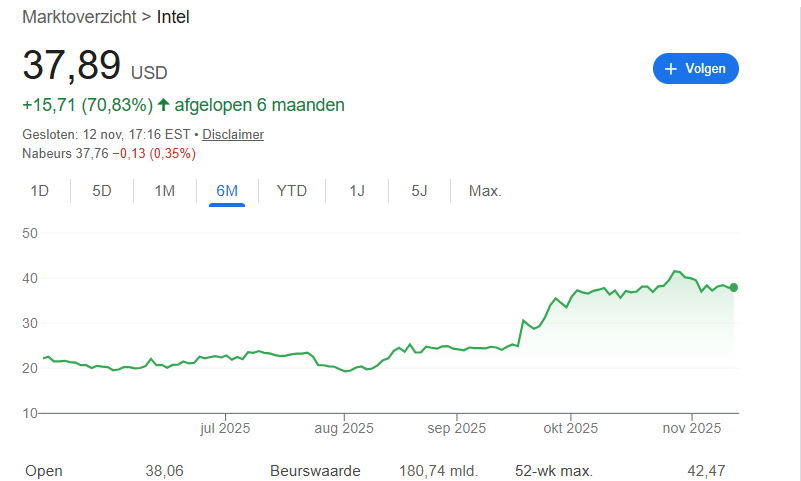Click the green upward arrow icon
This screenshot has height=481, width=801.
coord(163,105)
